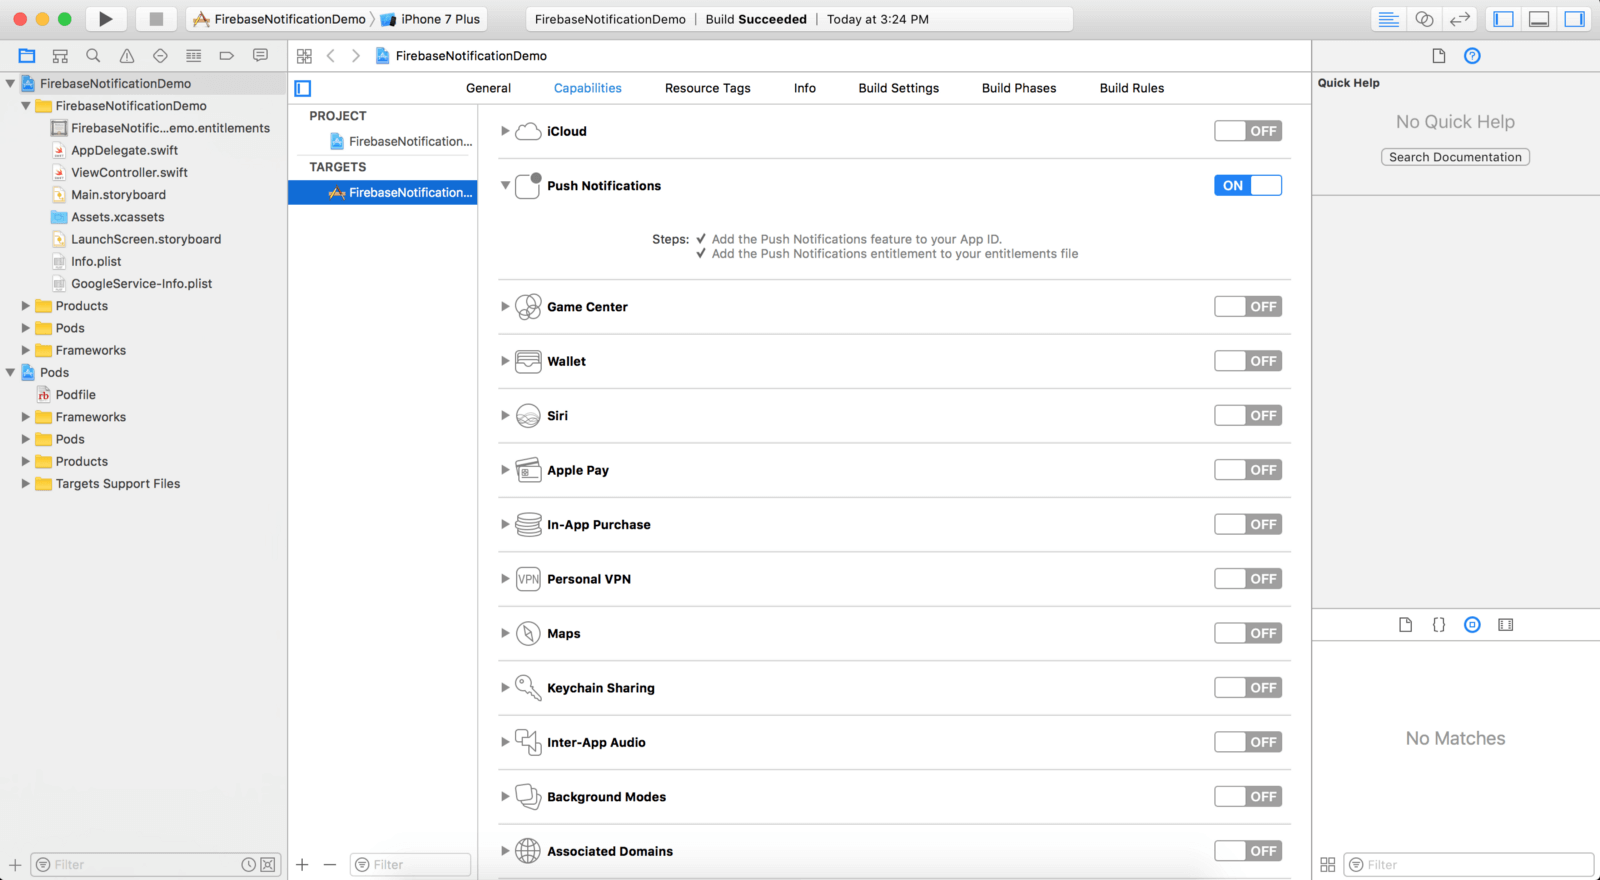Screen dimensions: 1600x880
Task: Remove the selected target with minus button
Action: [x=330, y=865]
